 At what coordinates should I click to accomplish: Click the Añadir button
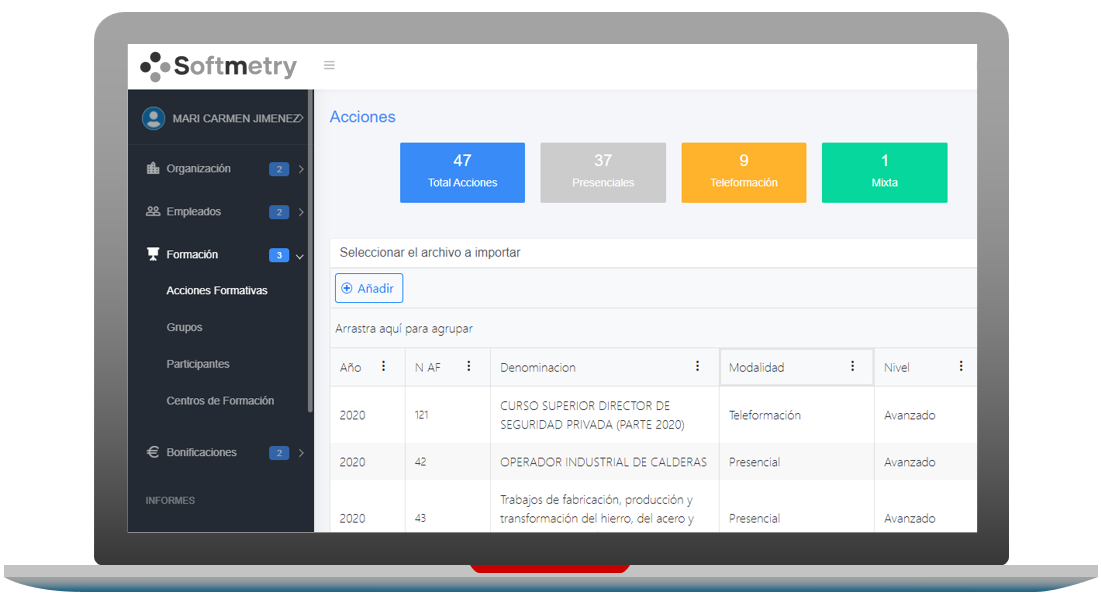coord(369,288)
